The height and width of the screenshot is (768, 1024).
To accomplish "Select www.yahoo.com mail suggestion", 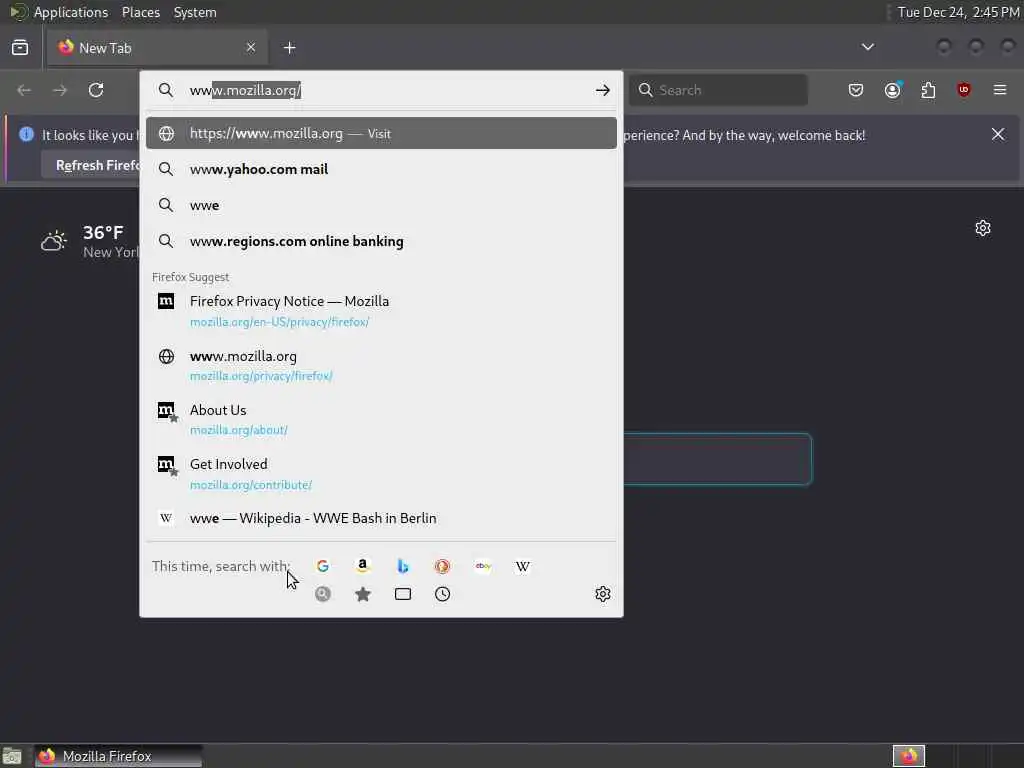I will point(381,169).
